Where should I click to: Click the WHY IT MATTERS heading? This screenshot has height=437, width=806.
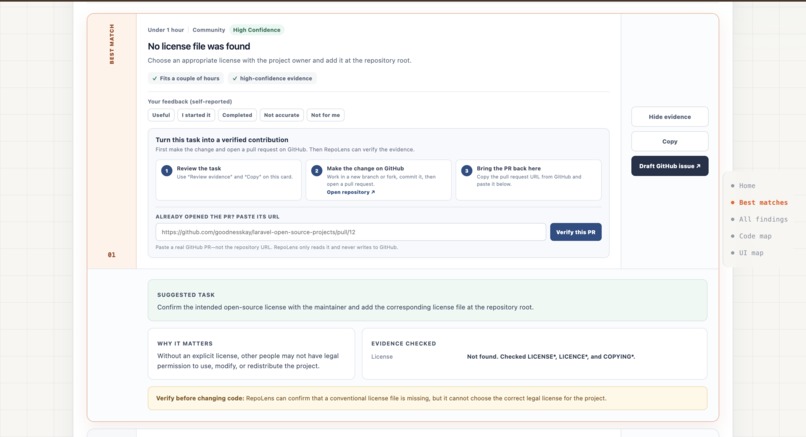click(185, 343)
